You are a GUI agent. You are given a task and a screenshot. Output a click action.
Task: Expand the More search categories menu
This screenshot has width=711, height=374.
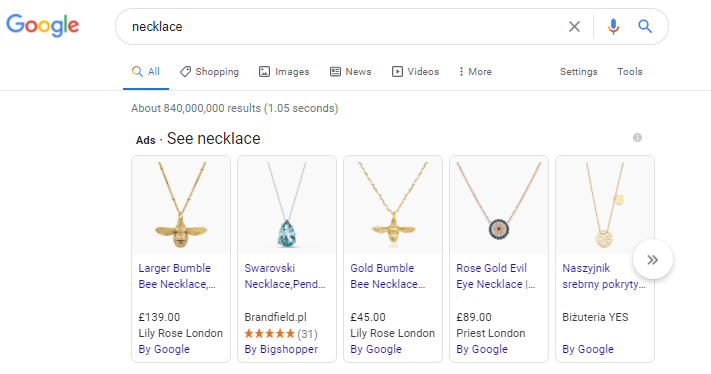pyautogui.click(x=475, y=72)
